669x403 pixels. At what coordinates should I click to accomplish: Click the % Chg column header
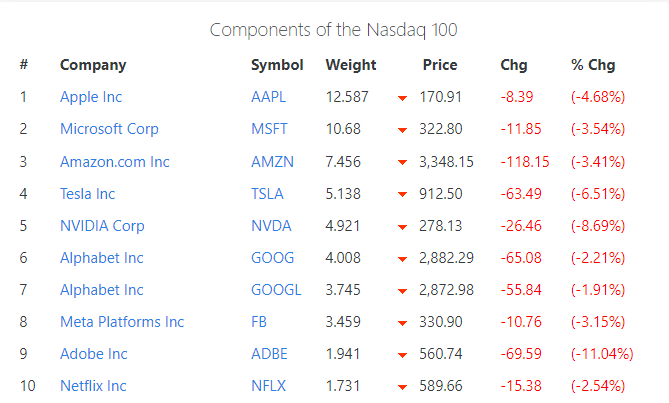[593, 65]
